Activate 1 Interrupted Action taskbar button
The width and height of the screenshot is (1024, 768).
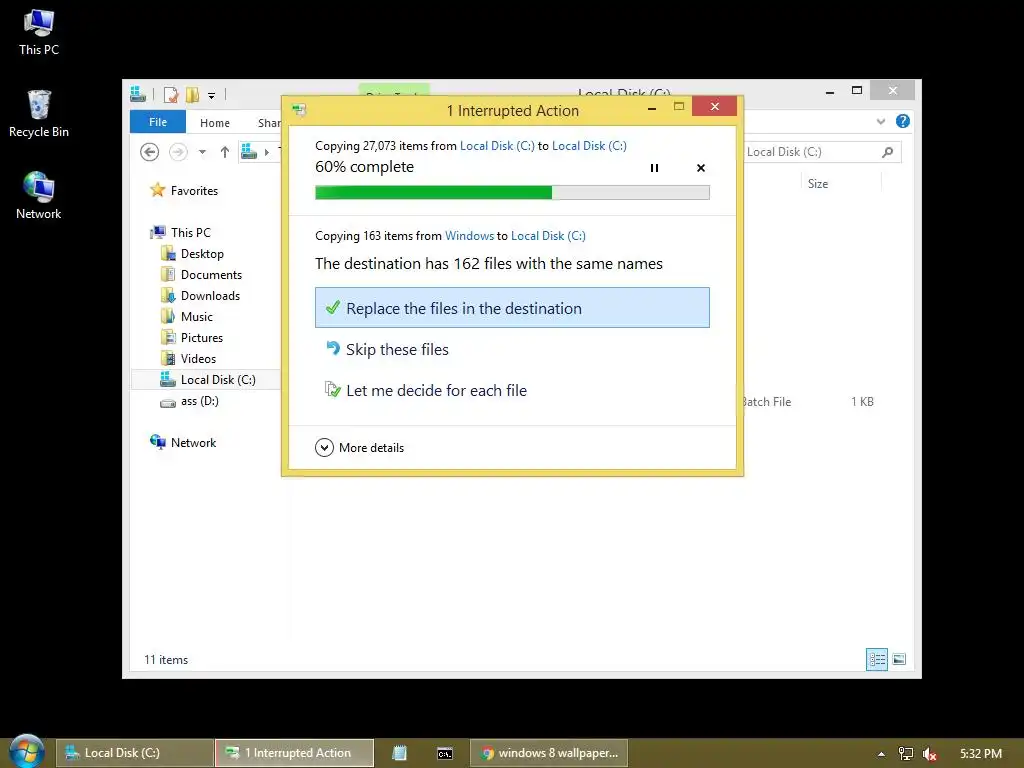tap(295, 753)
